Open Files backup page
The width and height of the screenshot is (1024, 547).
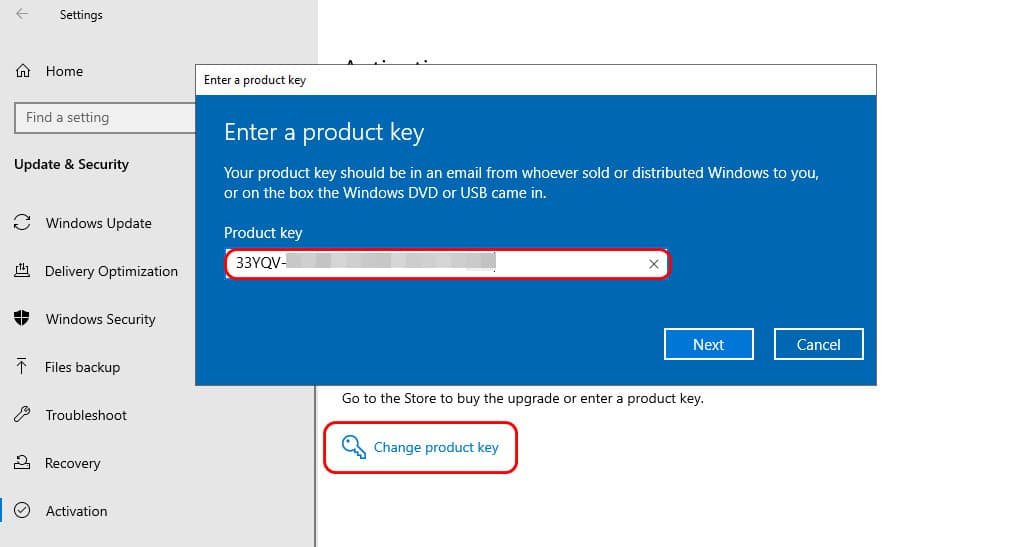(82, 367)
